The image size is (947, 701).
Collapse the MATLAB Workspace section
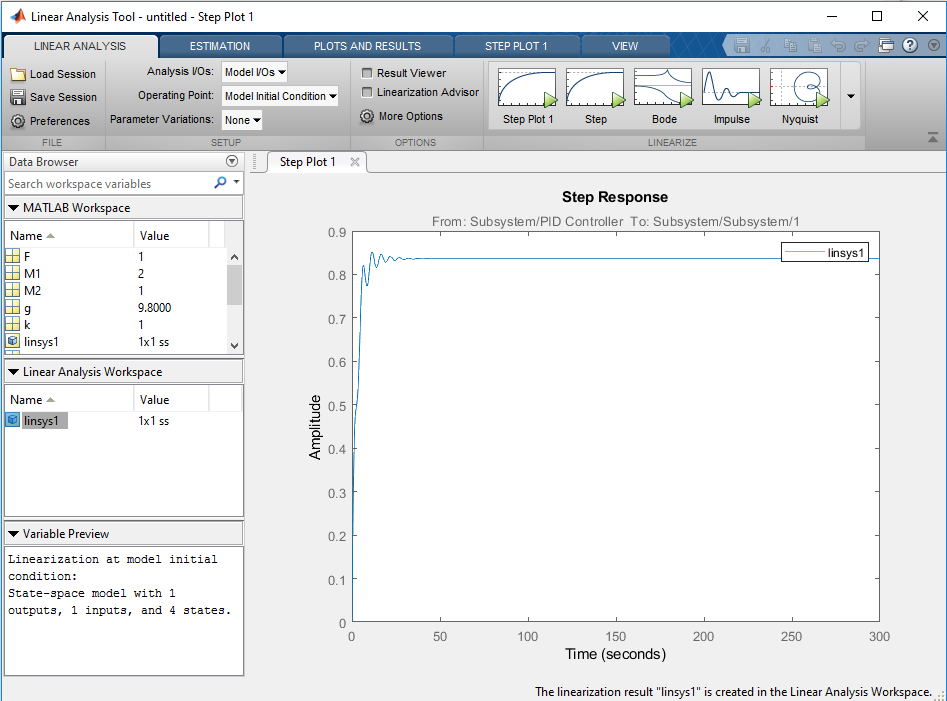click(13, 208)
